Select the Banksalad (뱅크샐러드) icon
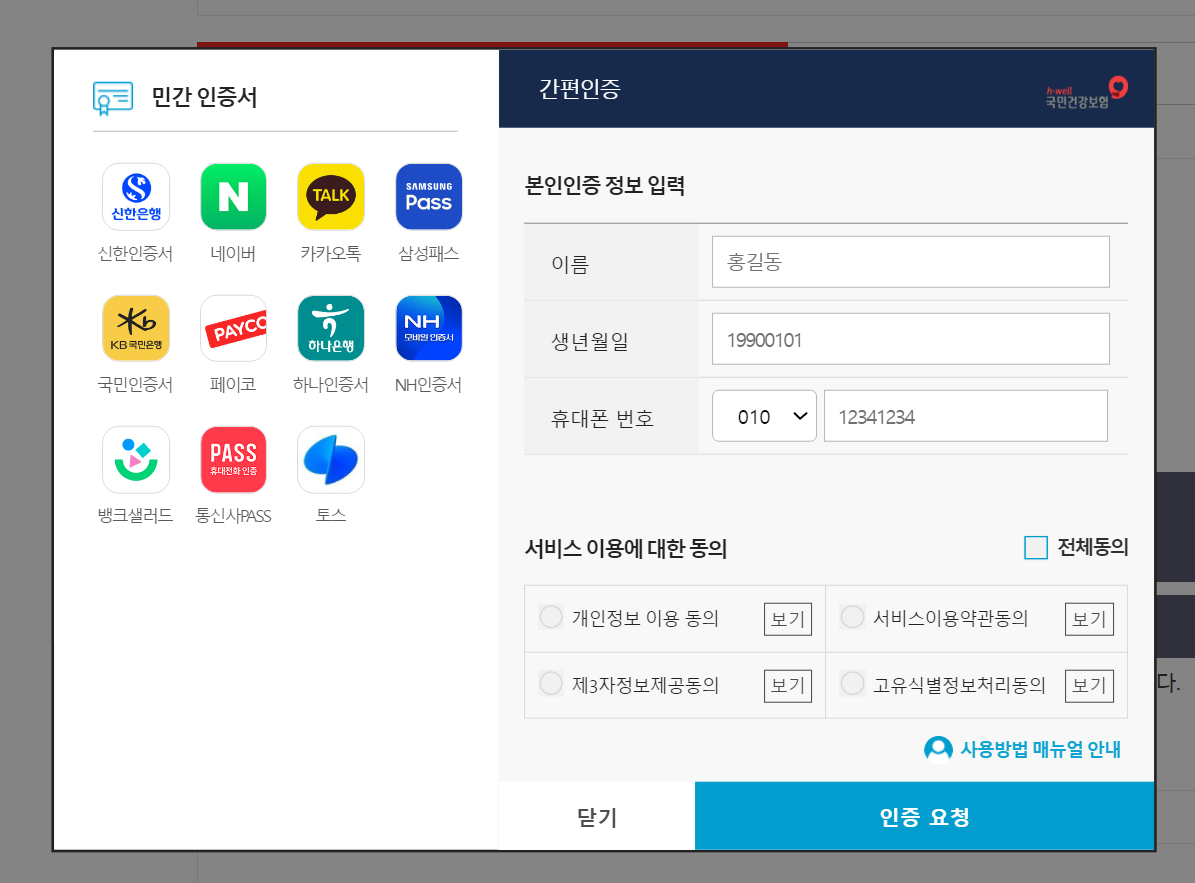 136,459
